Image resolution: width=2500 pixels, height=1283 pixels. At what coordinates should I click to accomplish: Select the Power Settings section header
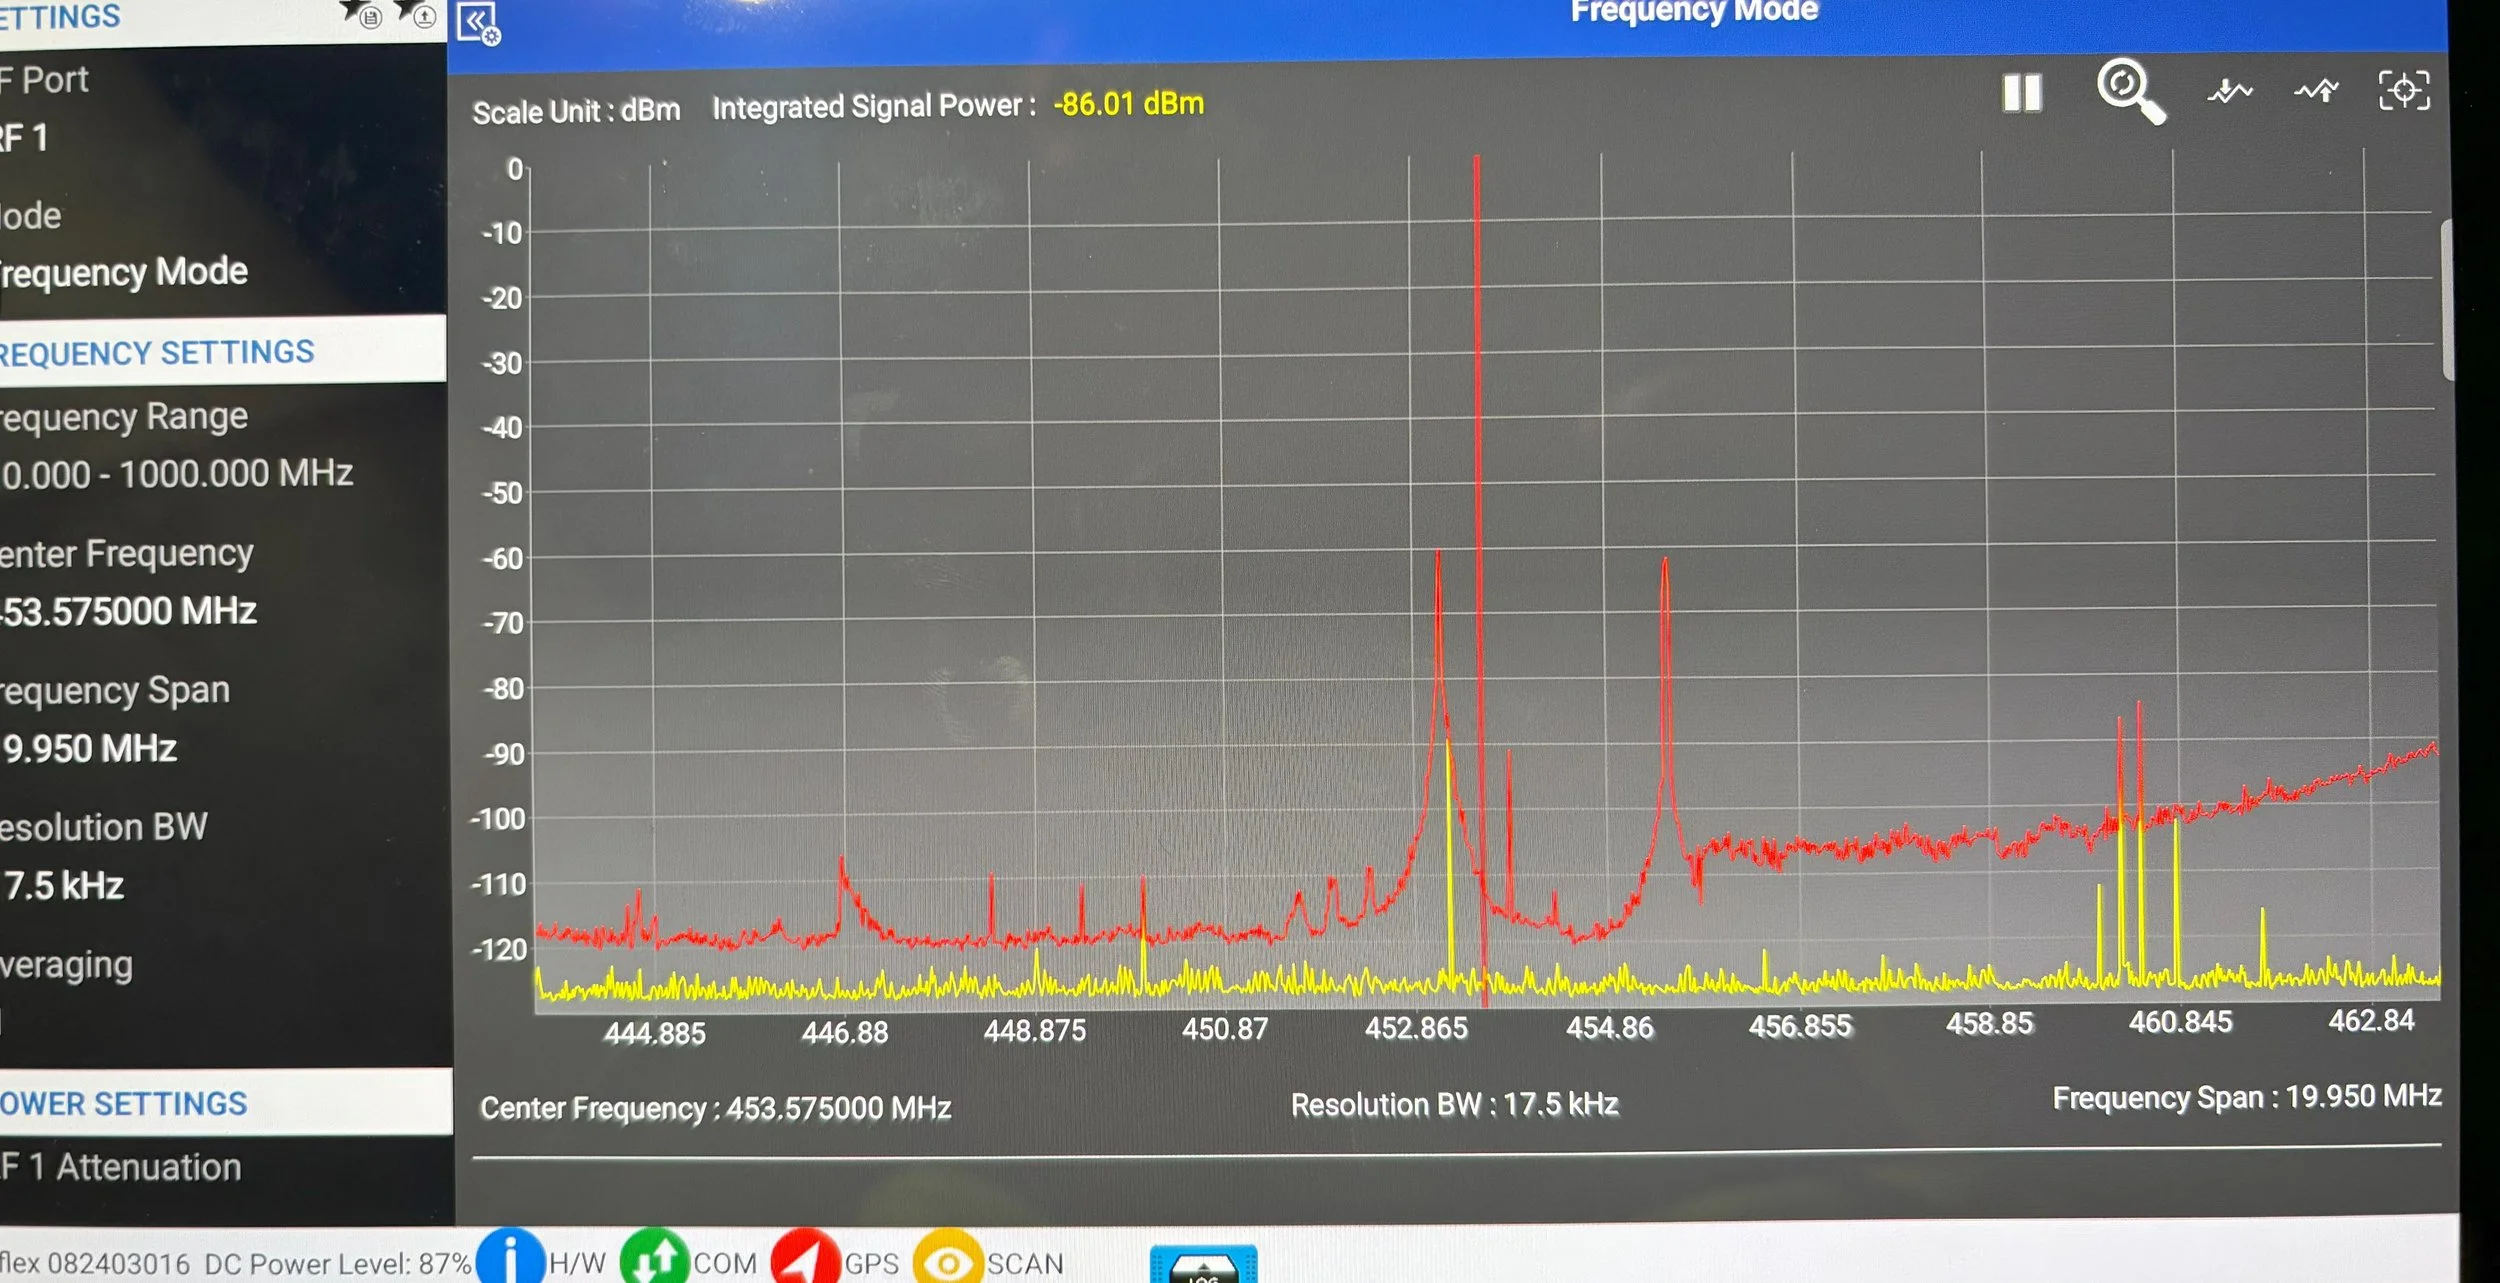click(200, 1103)
